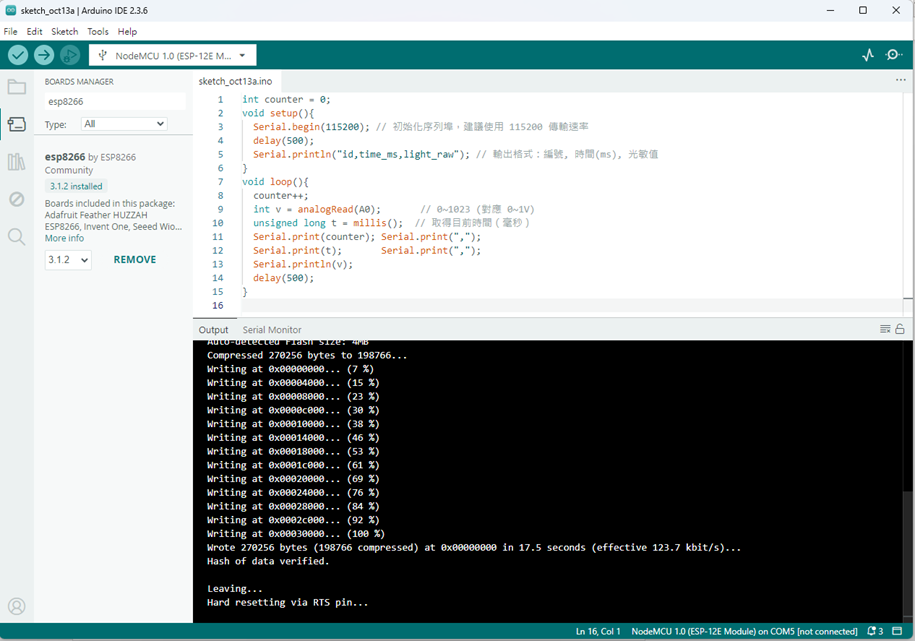The width and height of the screenshot is (915, 641).
Task: Open the Sketchbook folder panel
Action: pyautogui.click(x=16, y=87)
